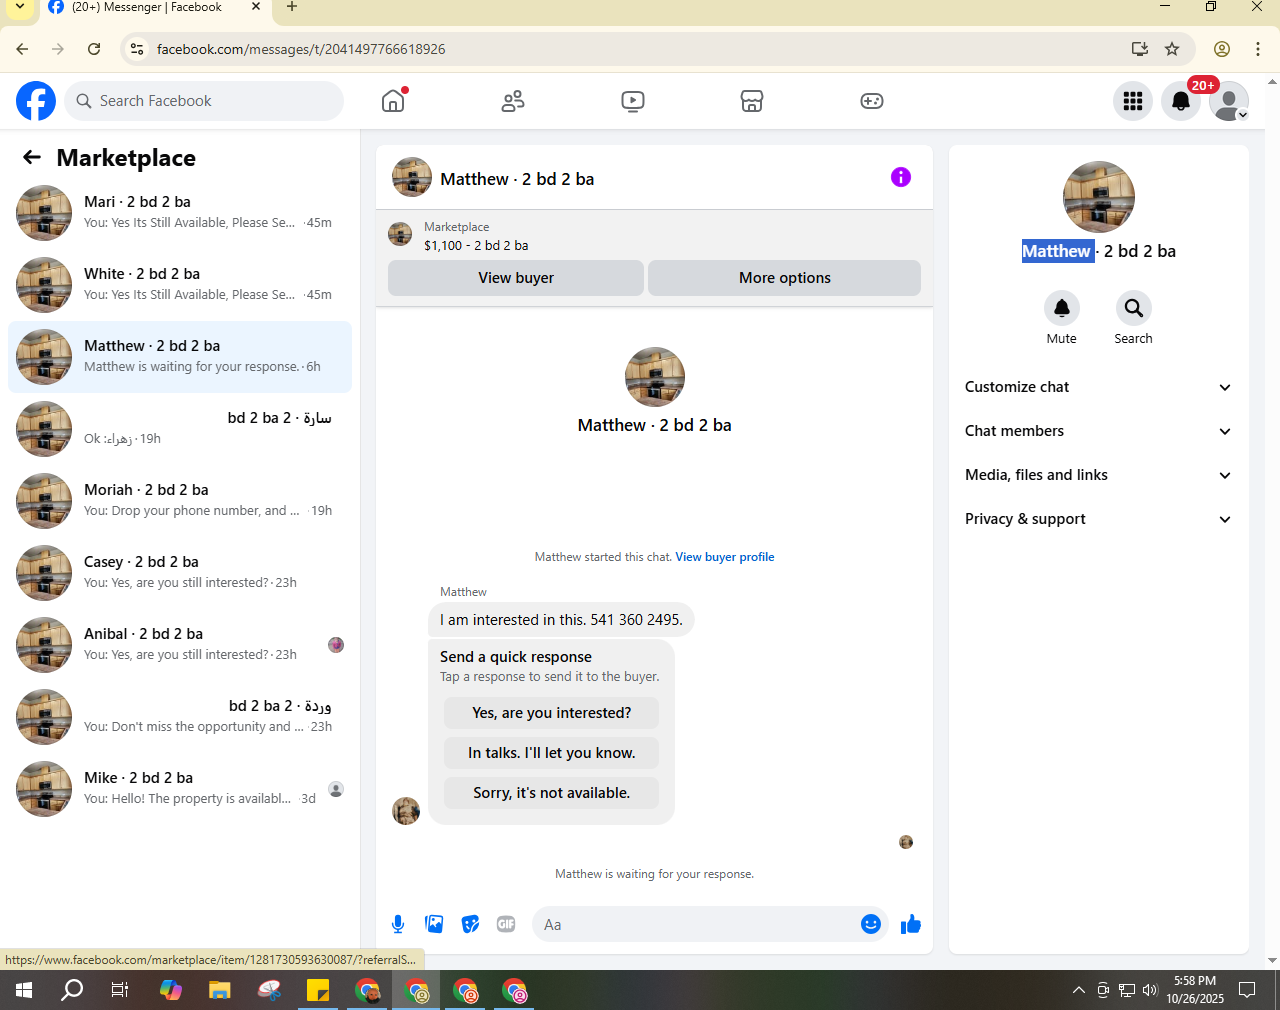The height and width of the screenshot is (1010, 1280).
Task: Click the Facebook logo
Action: point(36,101)
